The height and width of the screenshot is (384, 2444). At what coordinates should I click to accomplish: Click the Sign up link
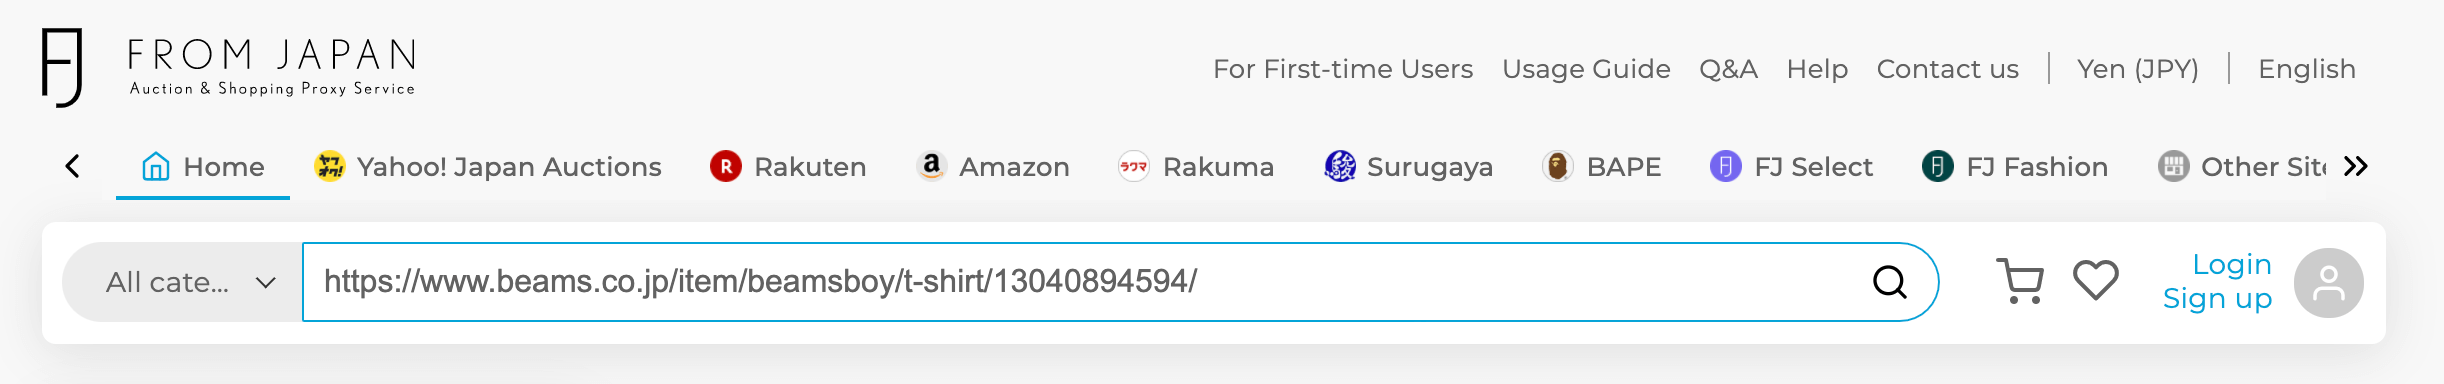(x=2217, y=299)
